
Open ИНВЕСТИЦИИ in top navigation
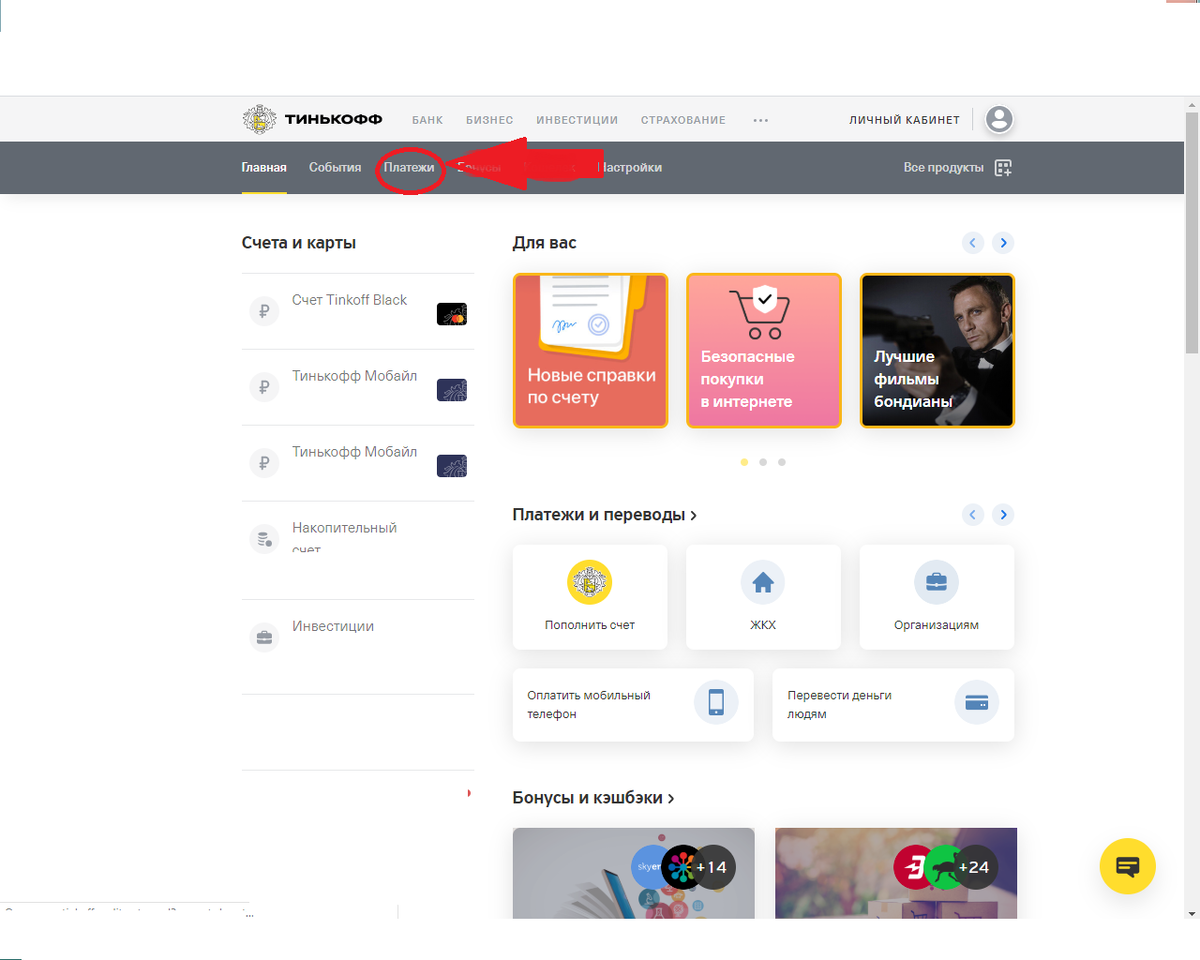tap(577, 120)
